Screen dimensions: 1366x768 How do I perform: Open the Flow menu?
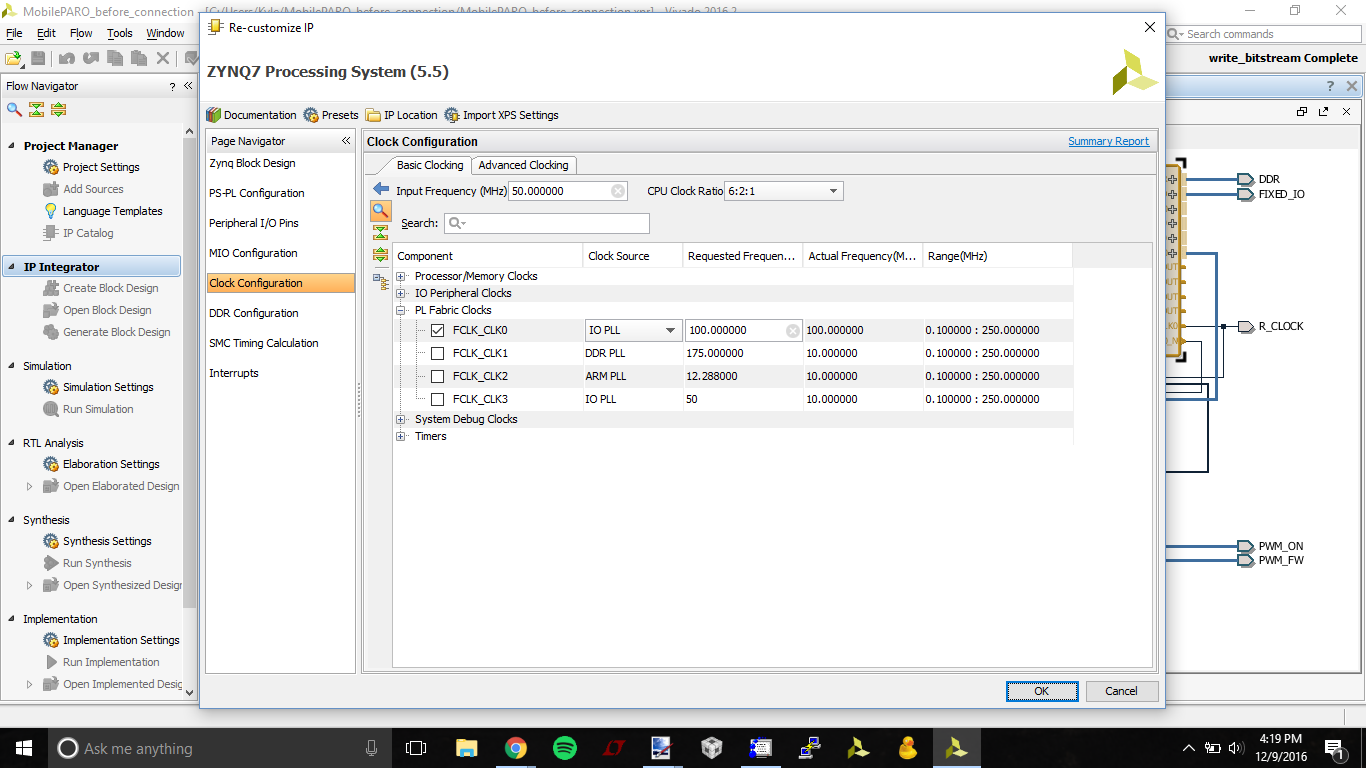click(x=81, y=33)
